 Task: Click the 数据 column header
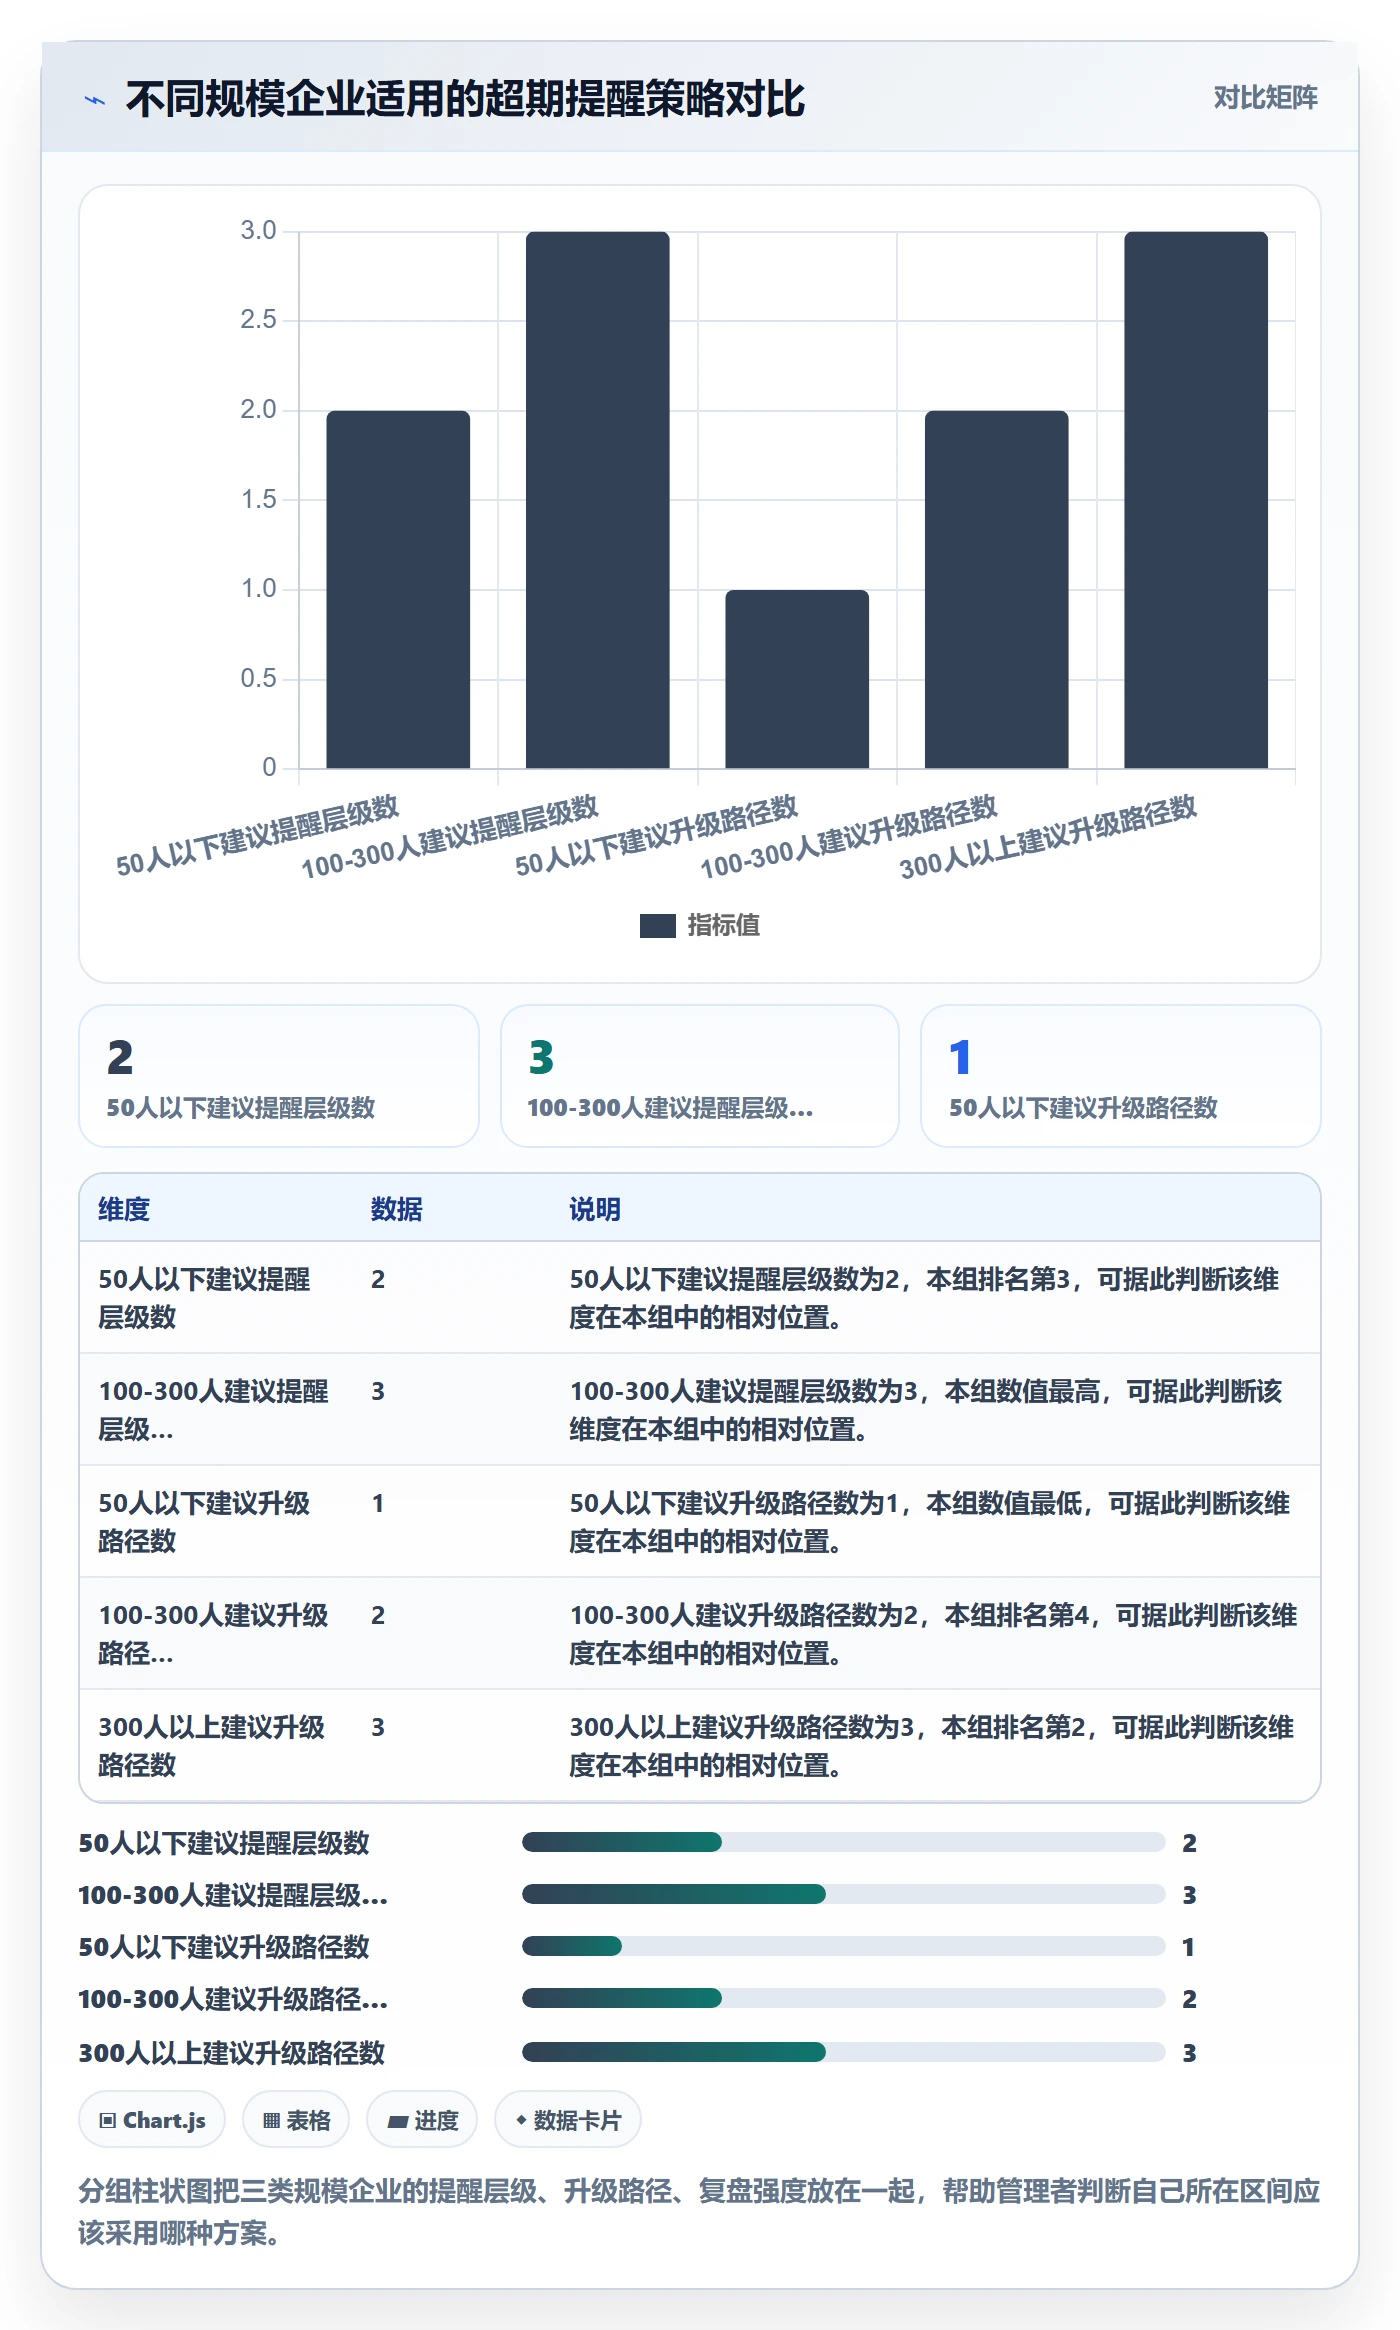(x=396, y=1209)
